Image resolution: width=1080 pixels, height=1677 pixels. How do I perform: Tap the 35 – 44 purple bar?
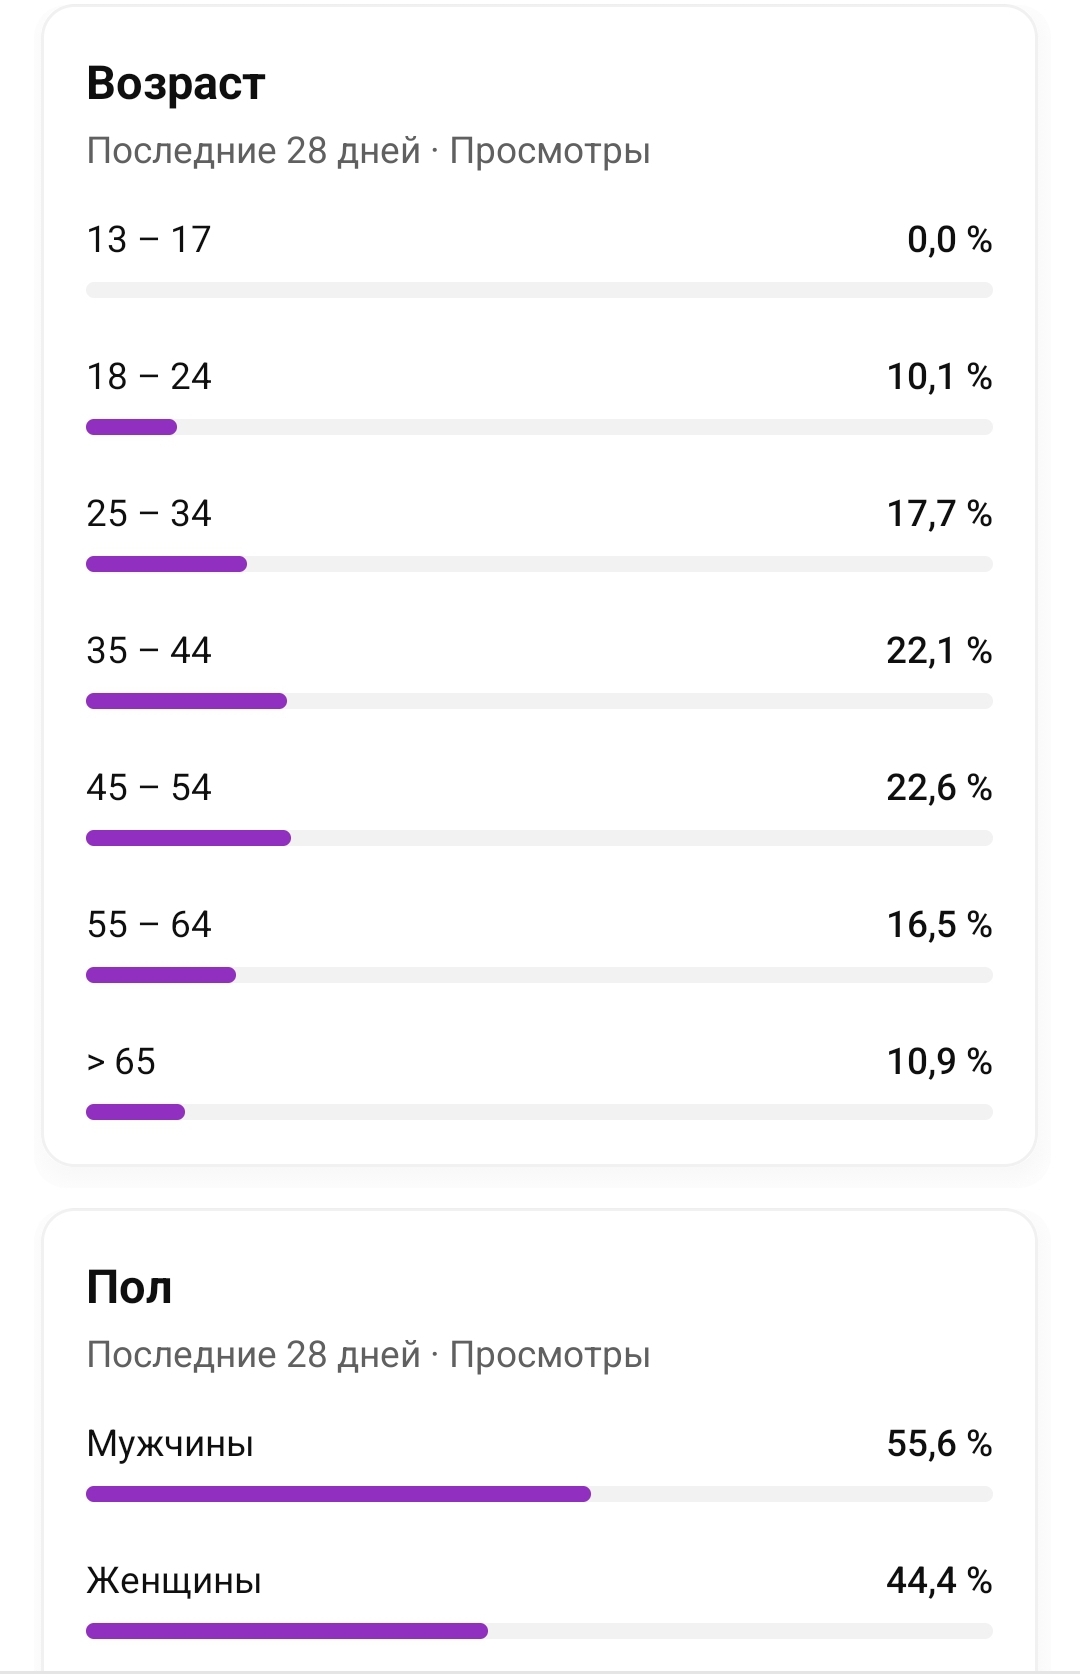tap(187, 702)
